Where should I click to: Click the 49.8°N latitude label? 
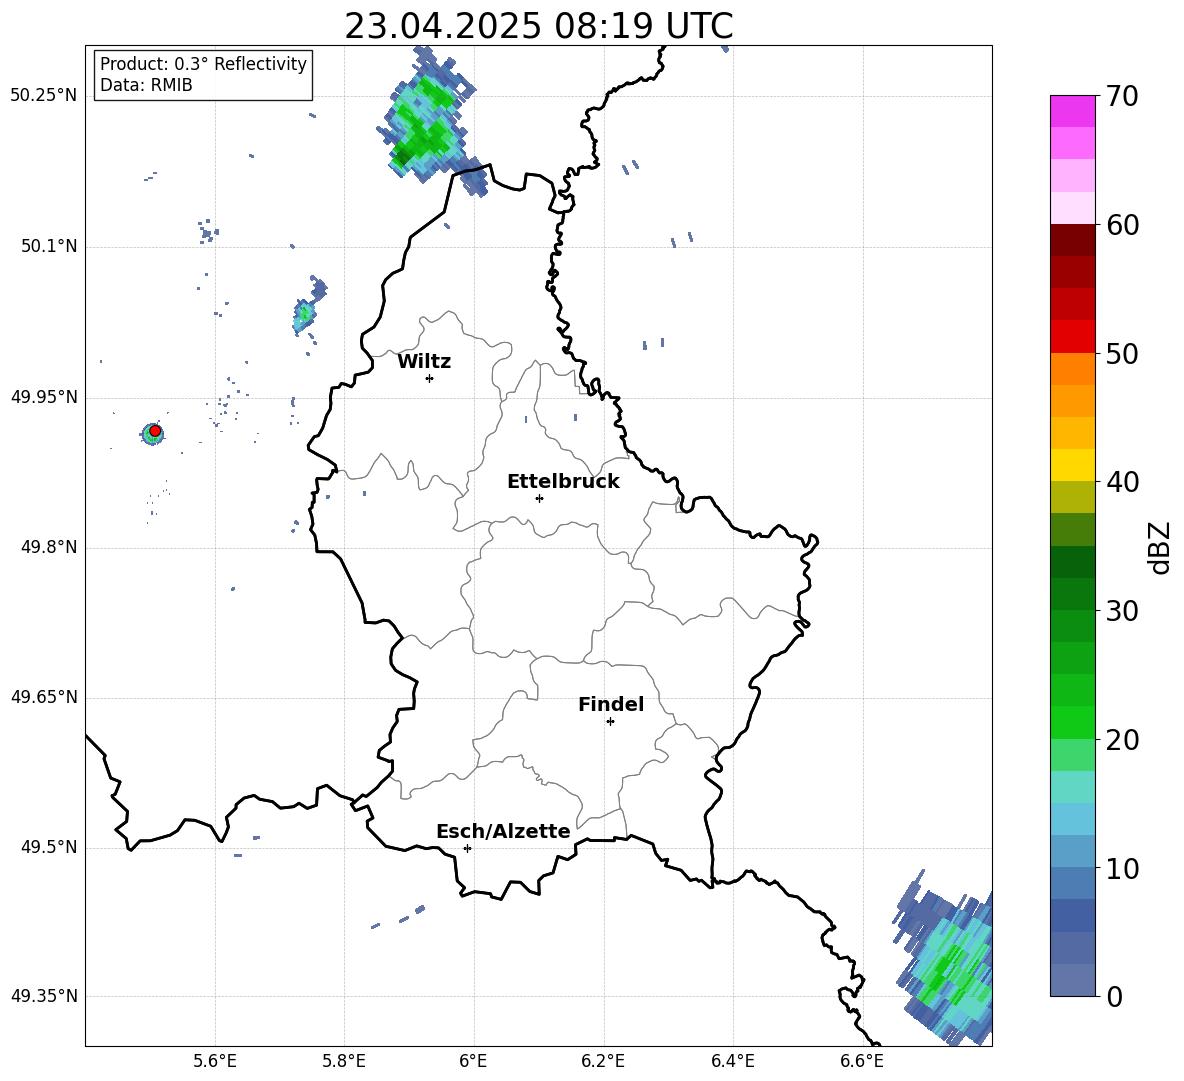[x=49, y=547]
